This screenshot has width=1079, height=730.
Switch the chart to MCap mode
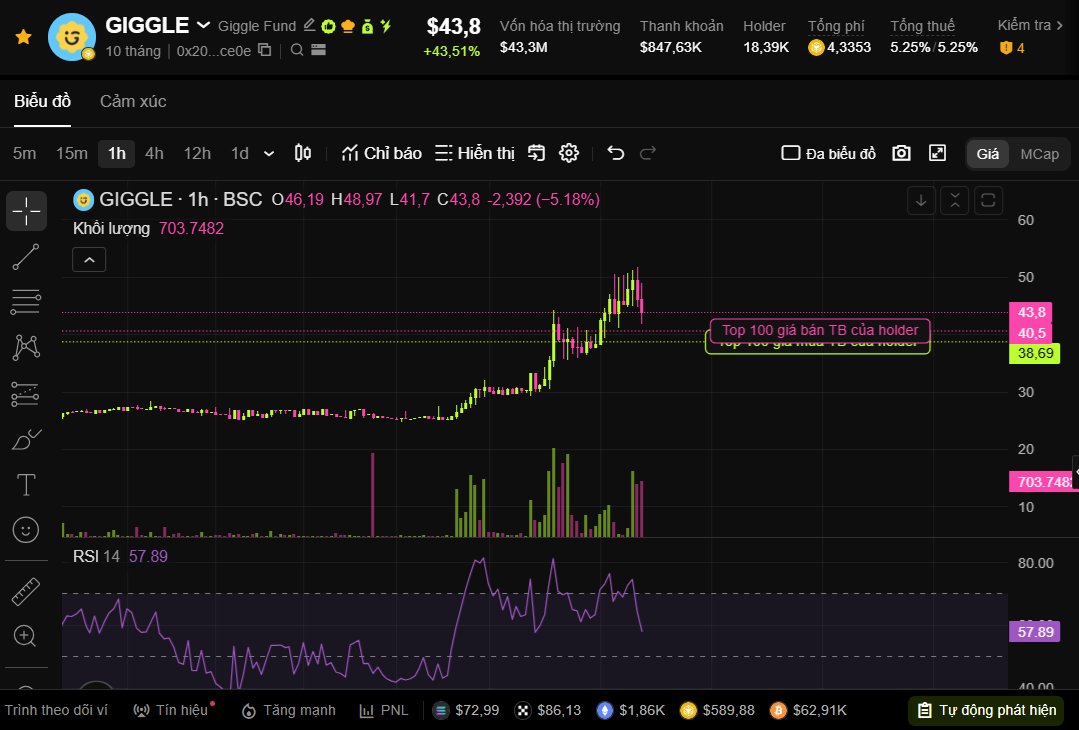click(x=1039, y=153)
